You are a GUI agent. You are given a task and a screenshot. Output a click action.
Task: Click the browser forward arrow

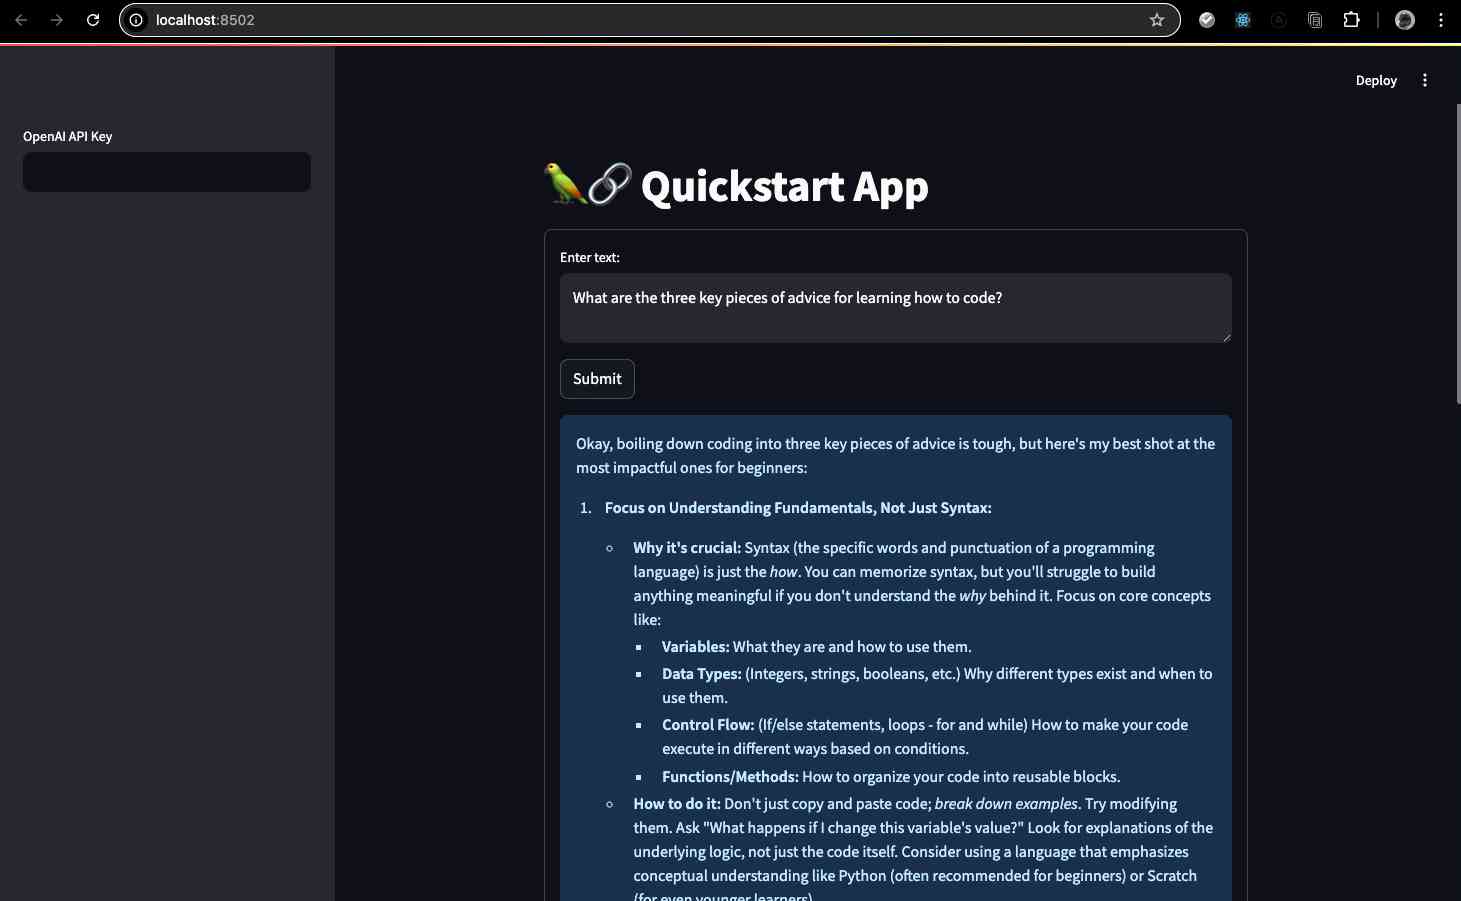[x=57, y=20]
